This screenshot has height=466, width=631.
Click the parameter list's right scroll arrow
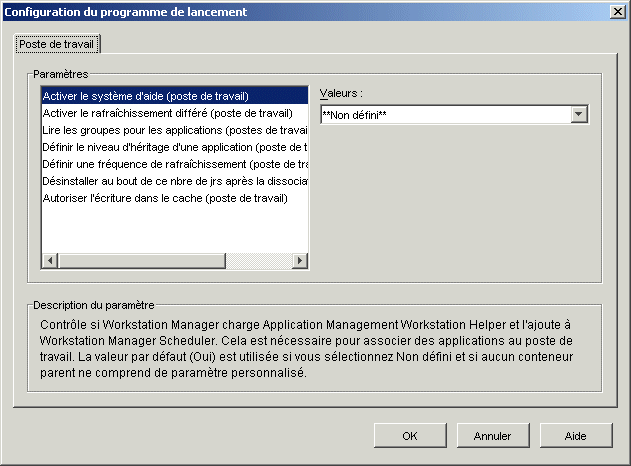[x=299, y=260]
